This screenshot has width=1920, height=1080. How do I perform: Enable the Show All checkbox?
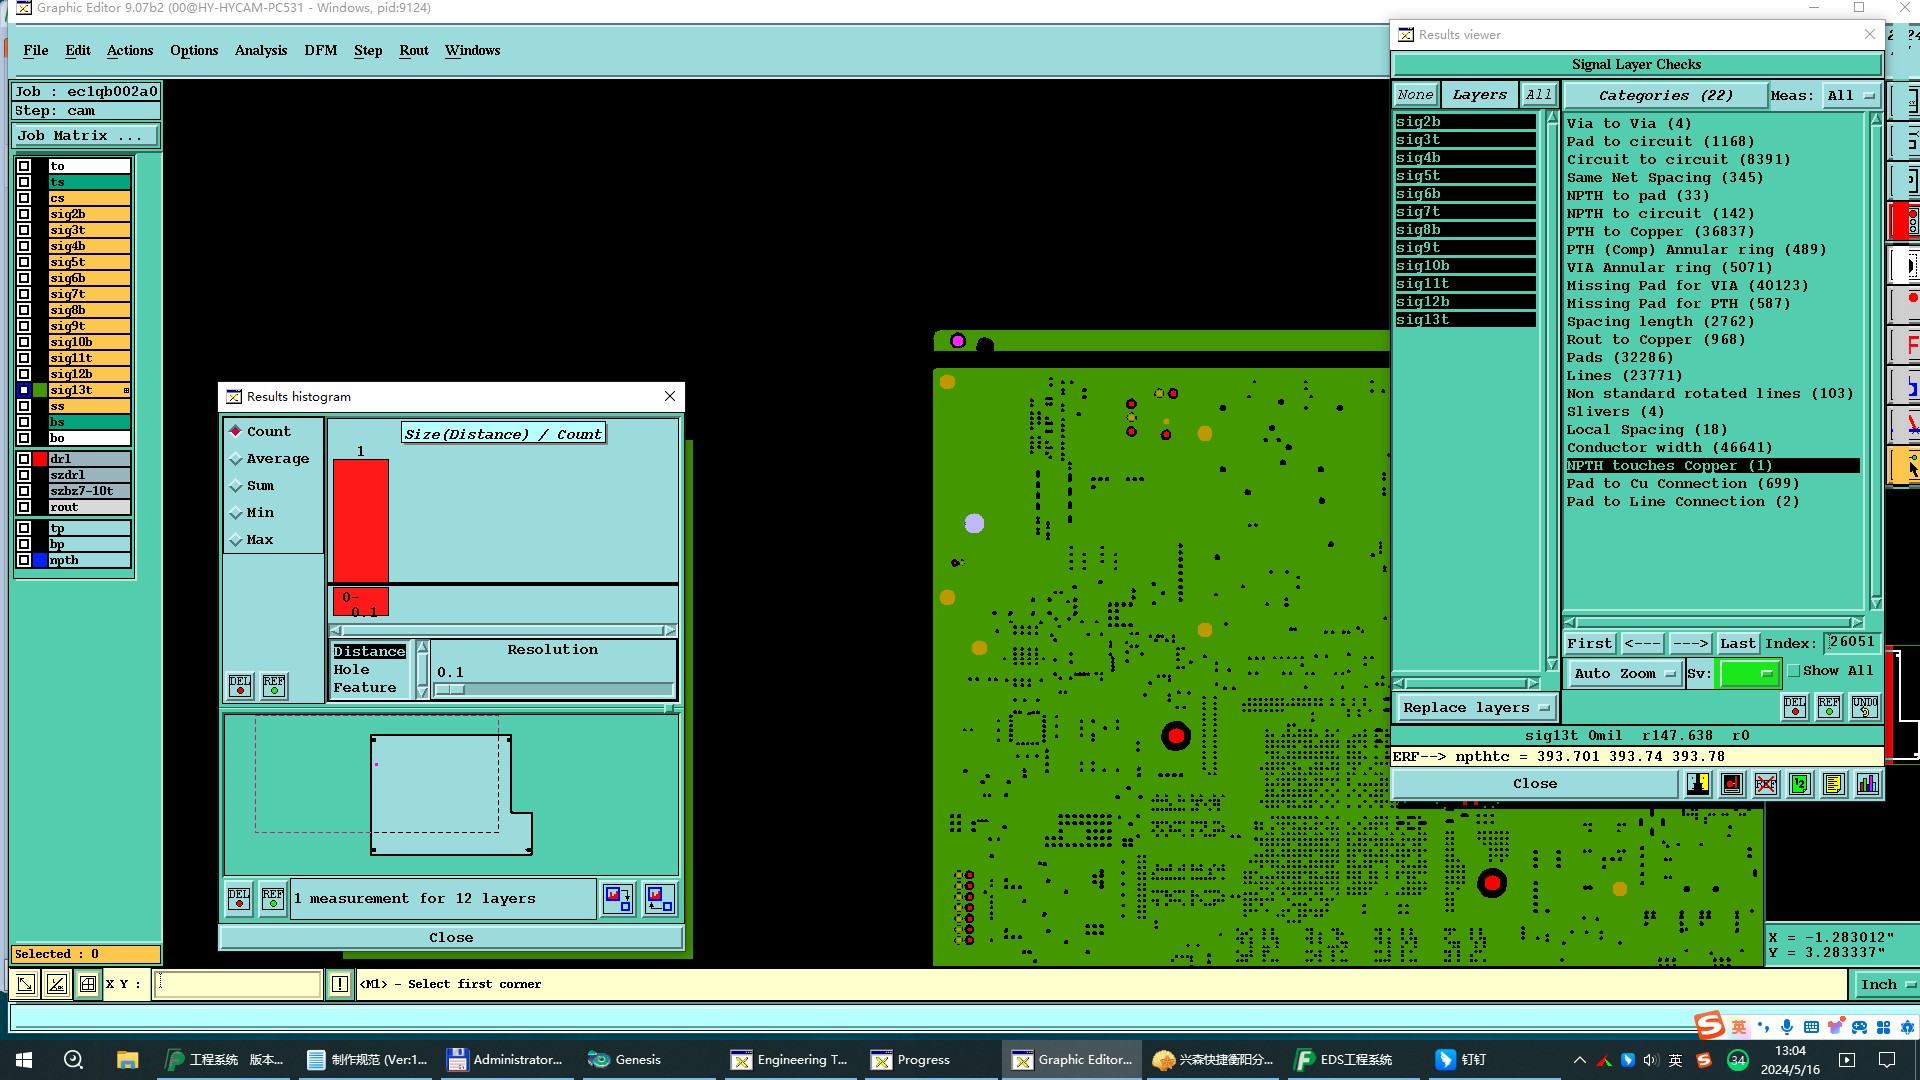(1794, 671)
